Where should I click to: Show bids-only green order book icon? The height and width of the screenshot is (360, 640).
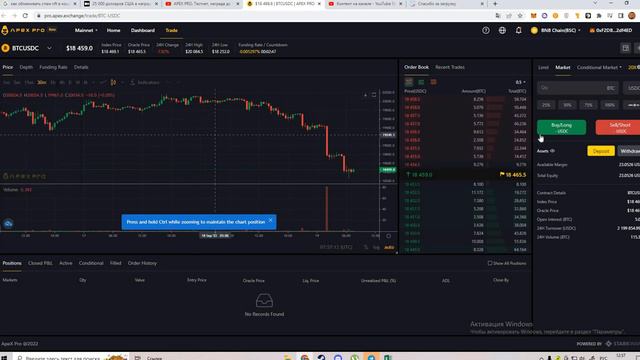(421, 82)
